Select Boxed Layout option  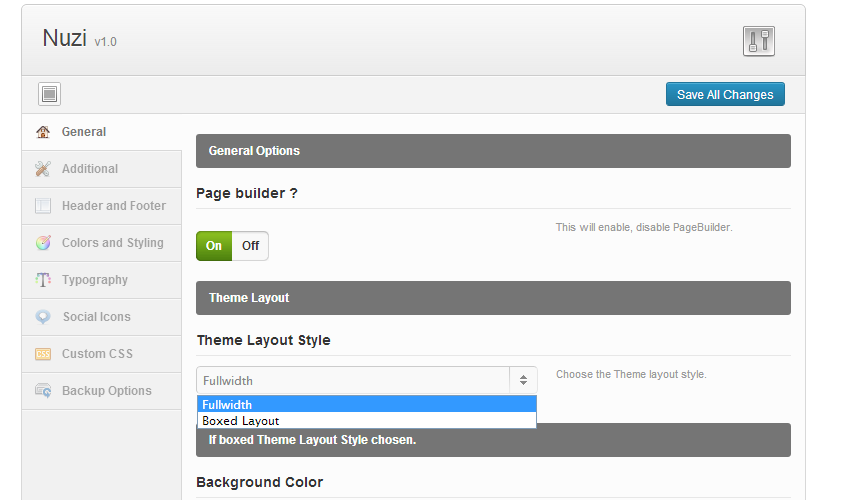[x=366, y=421]
